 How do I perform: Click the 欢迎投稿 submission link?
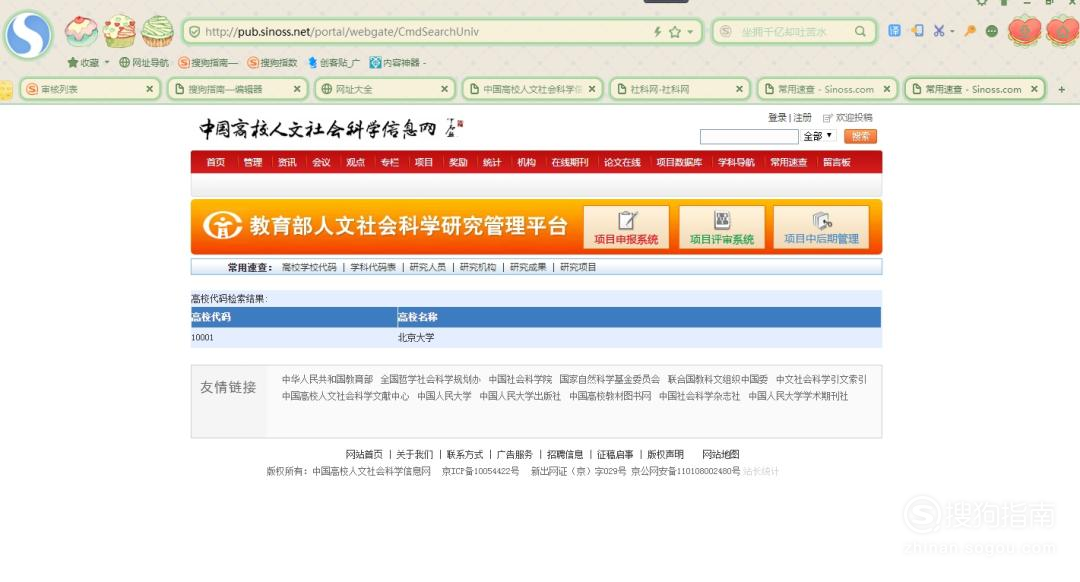click(854, 118)
